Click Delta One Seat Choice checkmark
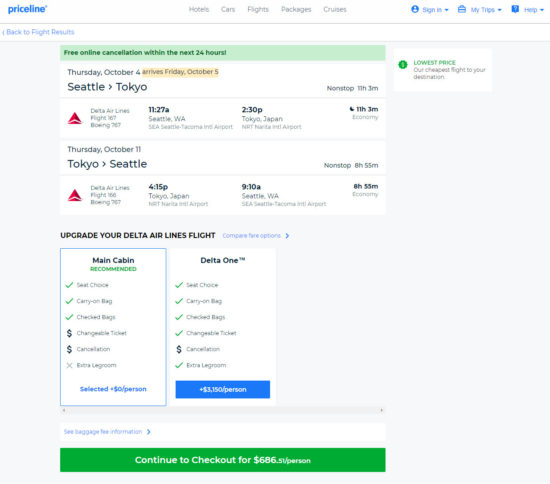This screenshot has height=484, width=550. click(179, 285)
